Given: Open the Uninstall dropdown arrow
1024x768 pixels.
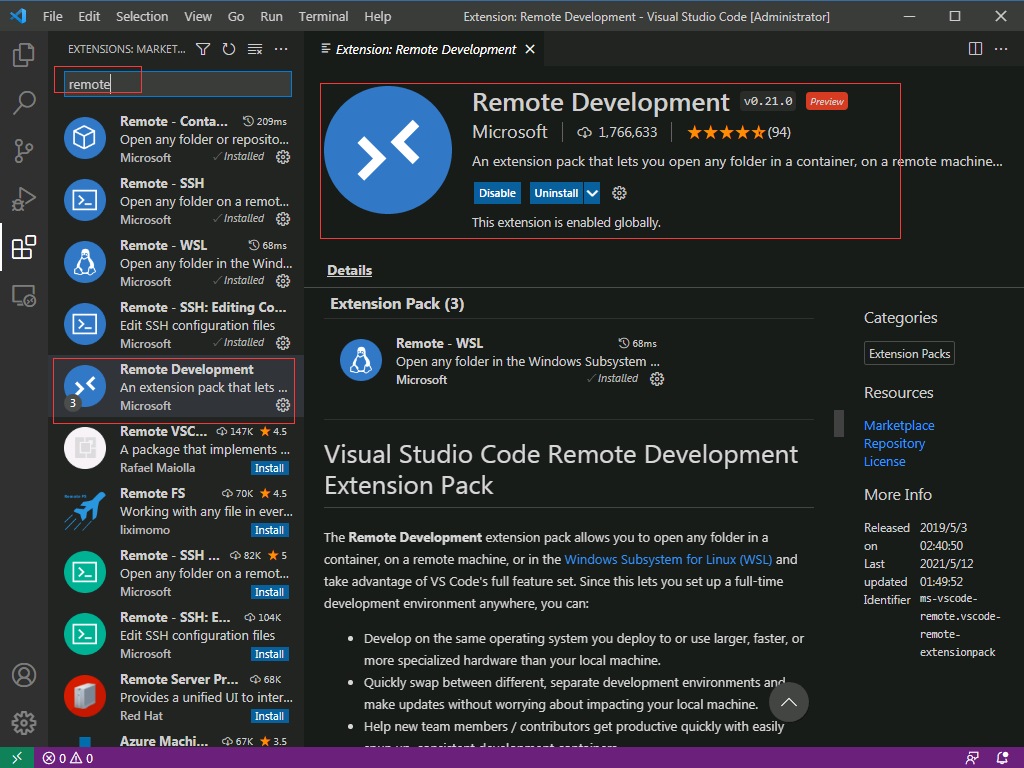Looking at the screenshot, I should pos(592,193).
